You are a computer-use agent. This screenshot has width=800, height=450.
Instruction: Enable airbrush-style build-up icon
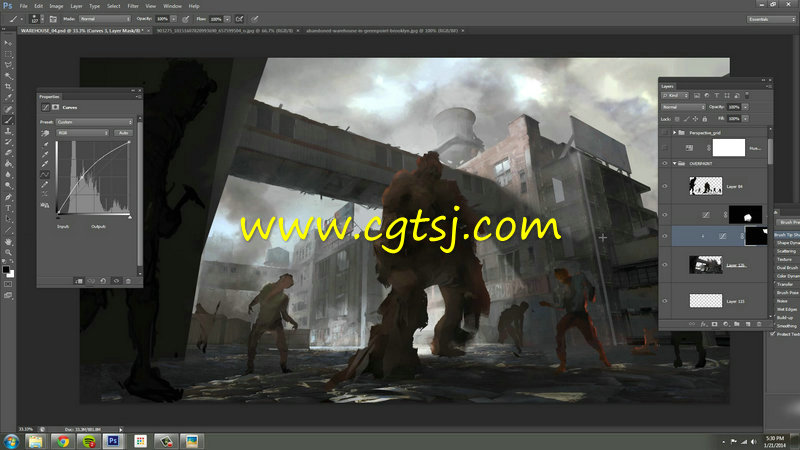coord(239,19)
